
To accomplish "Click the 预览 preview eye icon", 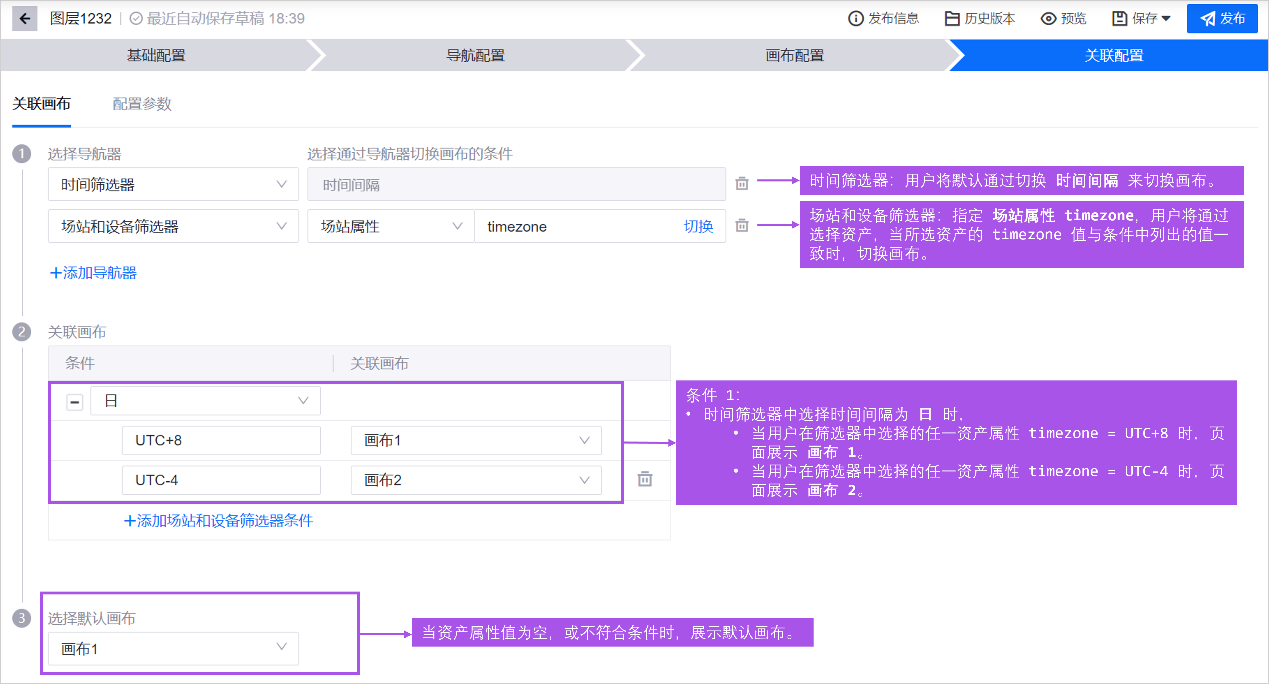I will [x=1049, y=18].
